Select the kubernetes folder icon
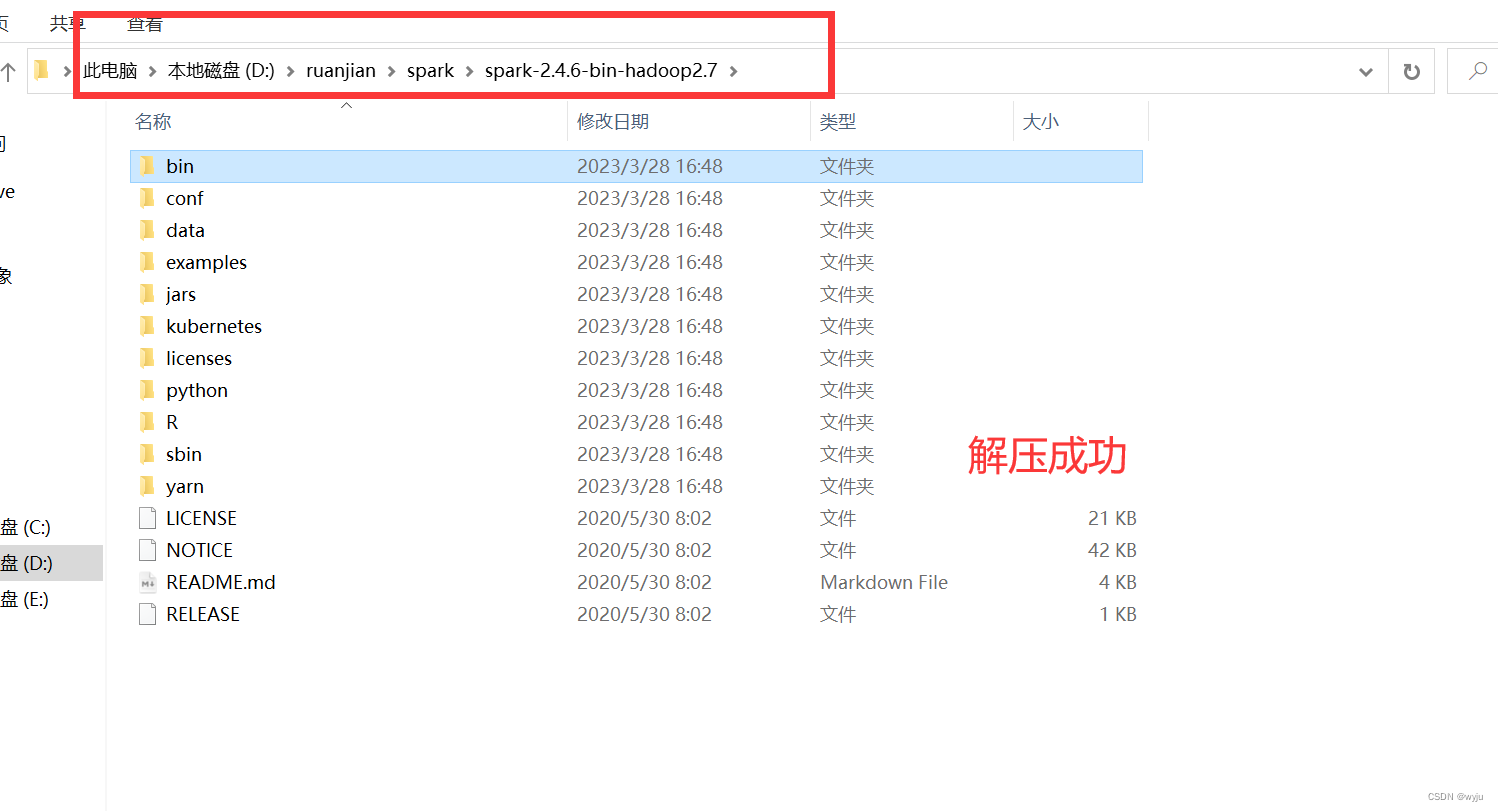 tap(147, 326)
